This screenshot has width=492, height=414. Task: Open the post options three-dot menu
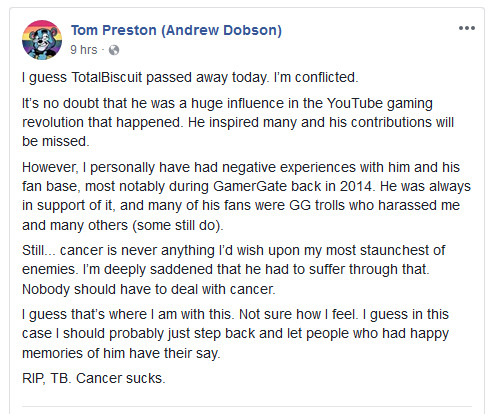pyautogui.click(x=467, y=28)
